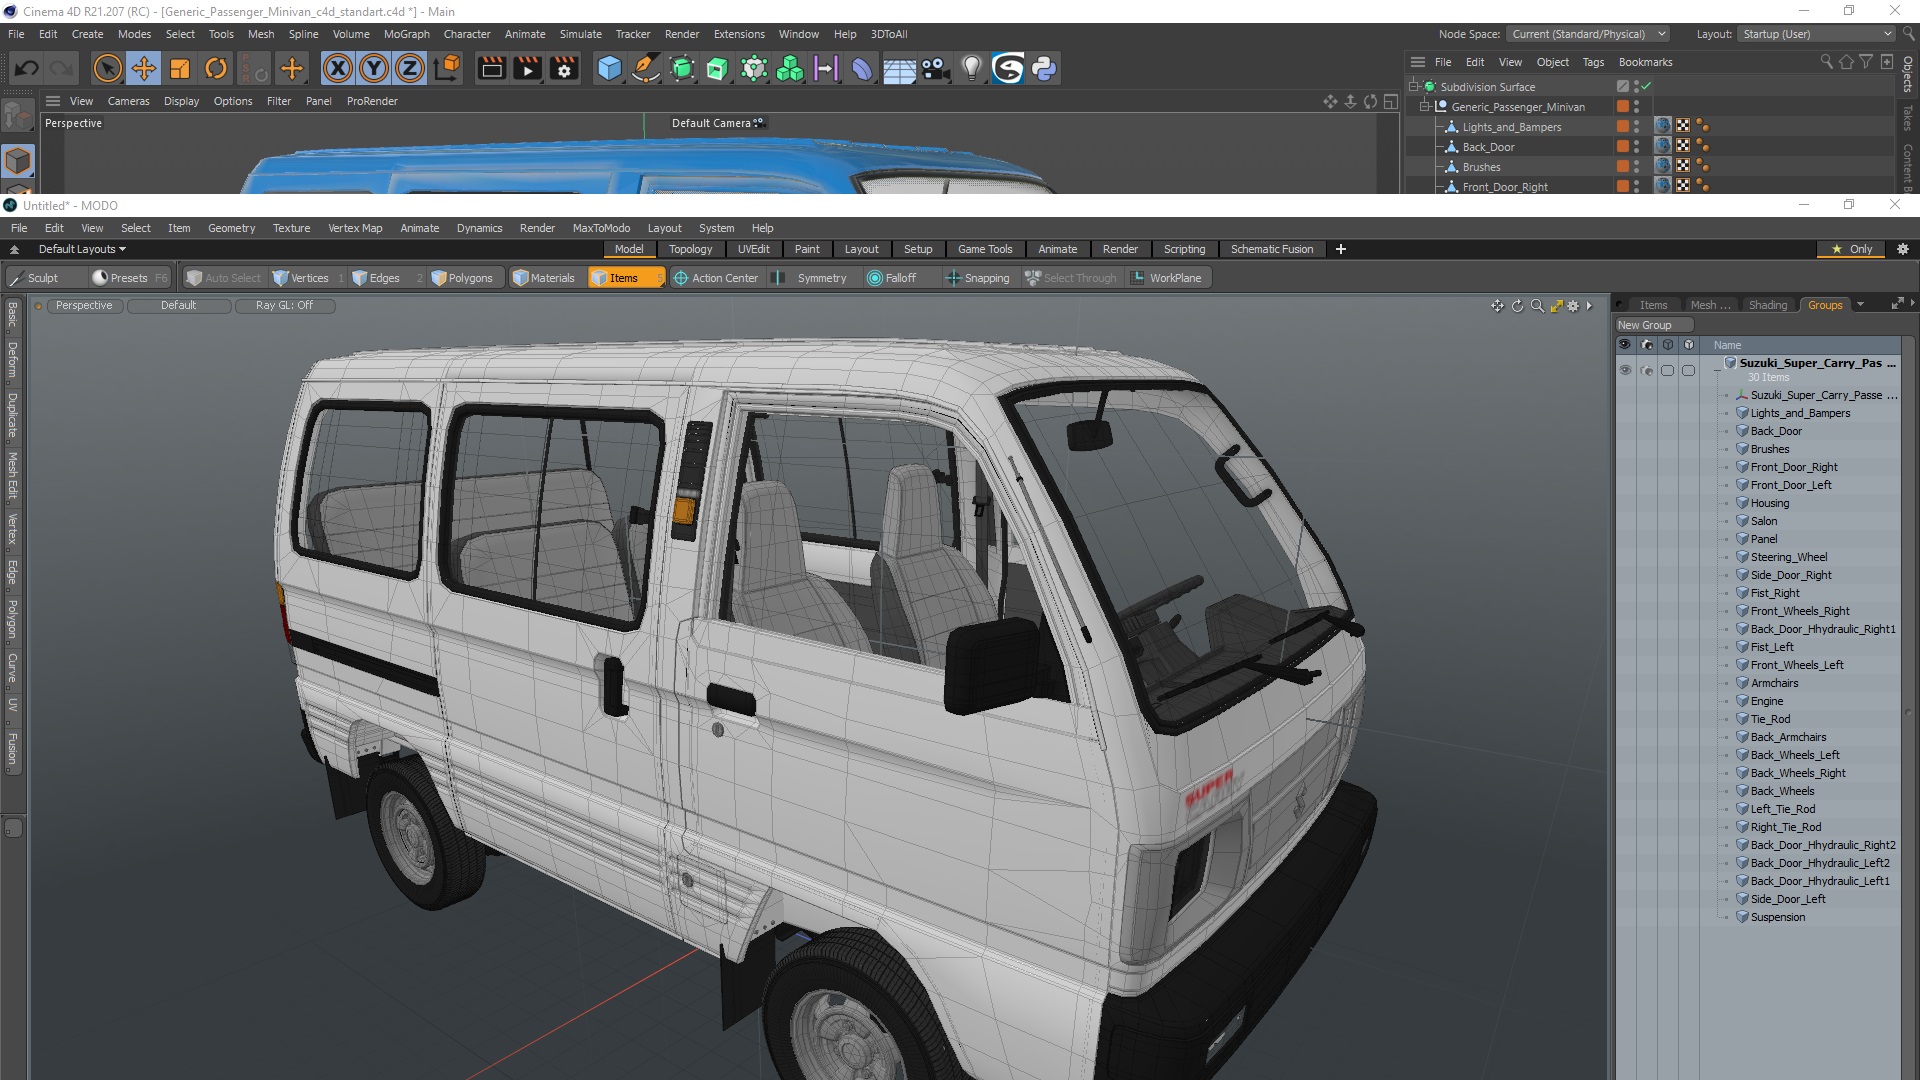The width and height of the screenshot is (1920, 1080).
Task: Click the Python icon in Cinema 4D toolbar
Action: pos(1044,68)
